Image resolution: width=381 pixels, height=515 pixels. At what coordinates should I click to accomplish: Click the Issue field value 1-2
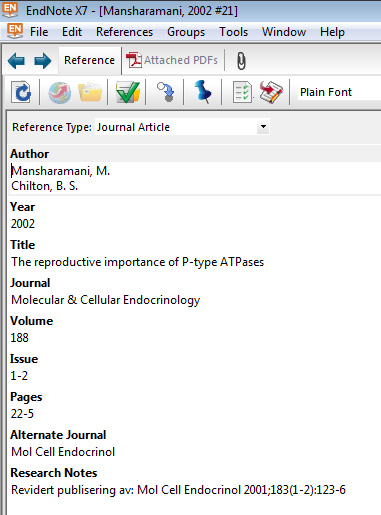tap(19, 376)
